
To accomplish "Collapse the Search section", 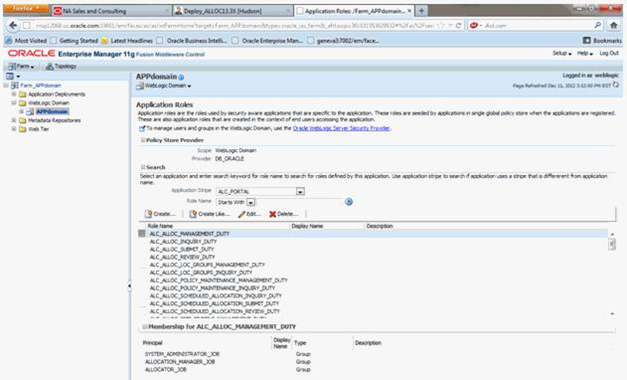I will click(143, 167).
